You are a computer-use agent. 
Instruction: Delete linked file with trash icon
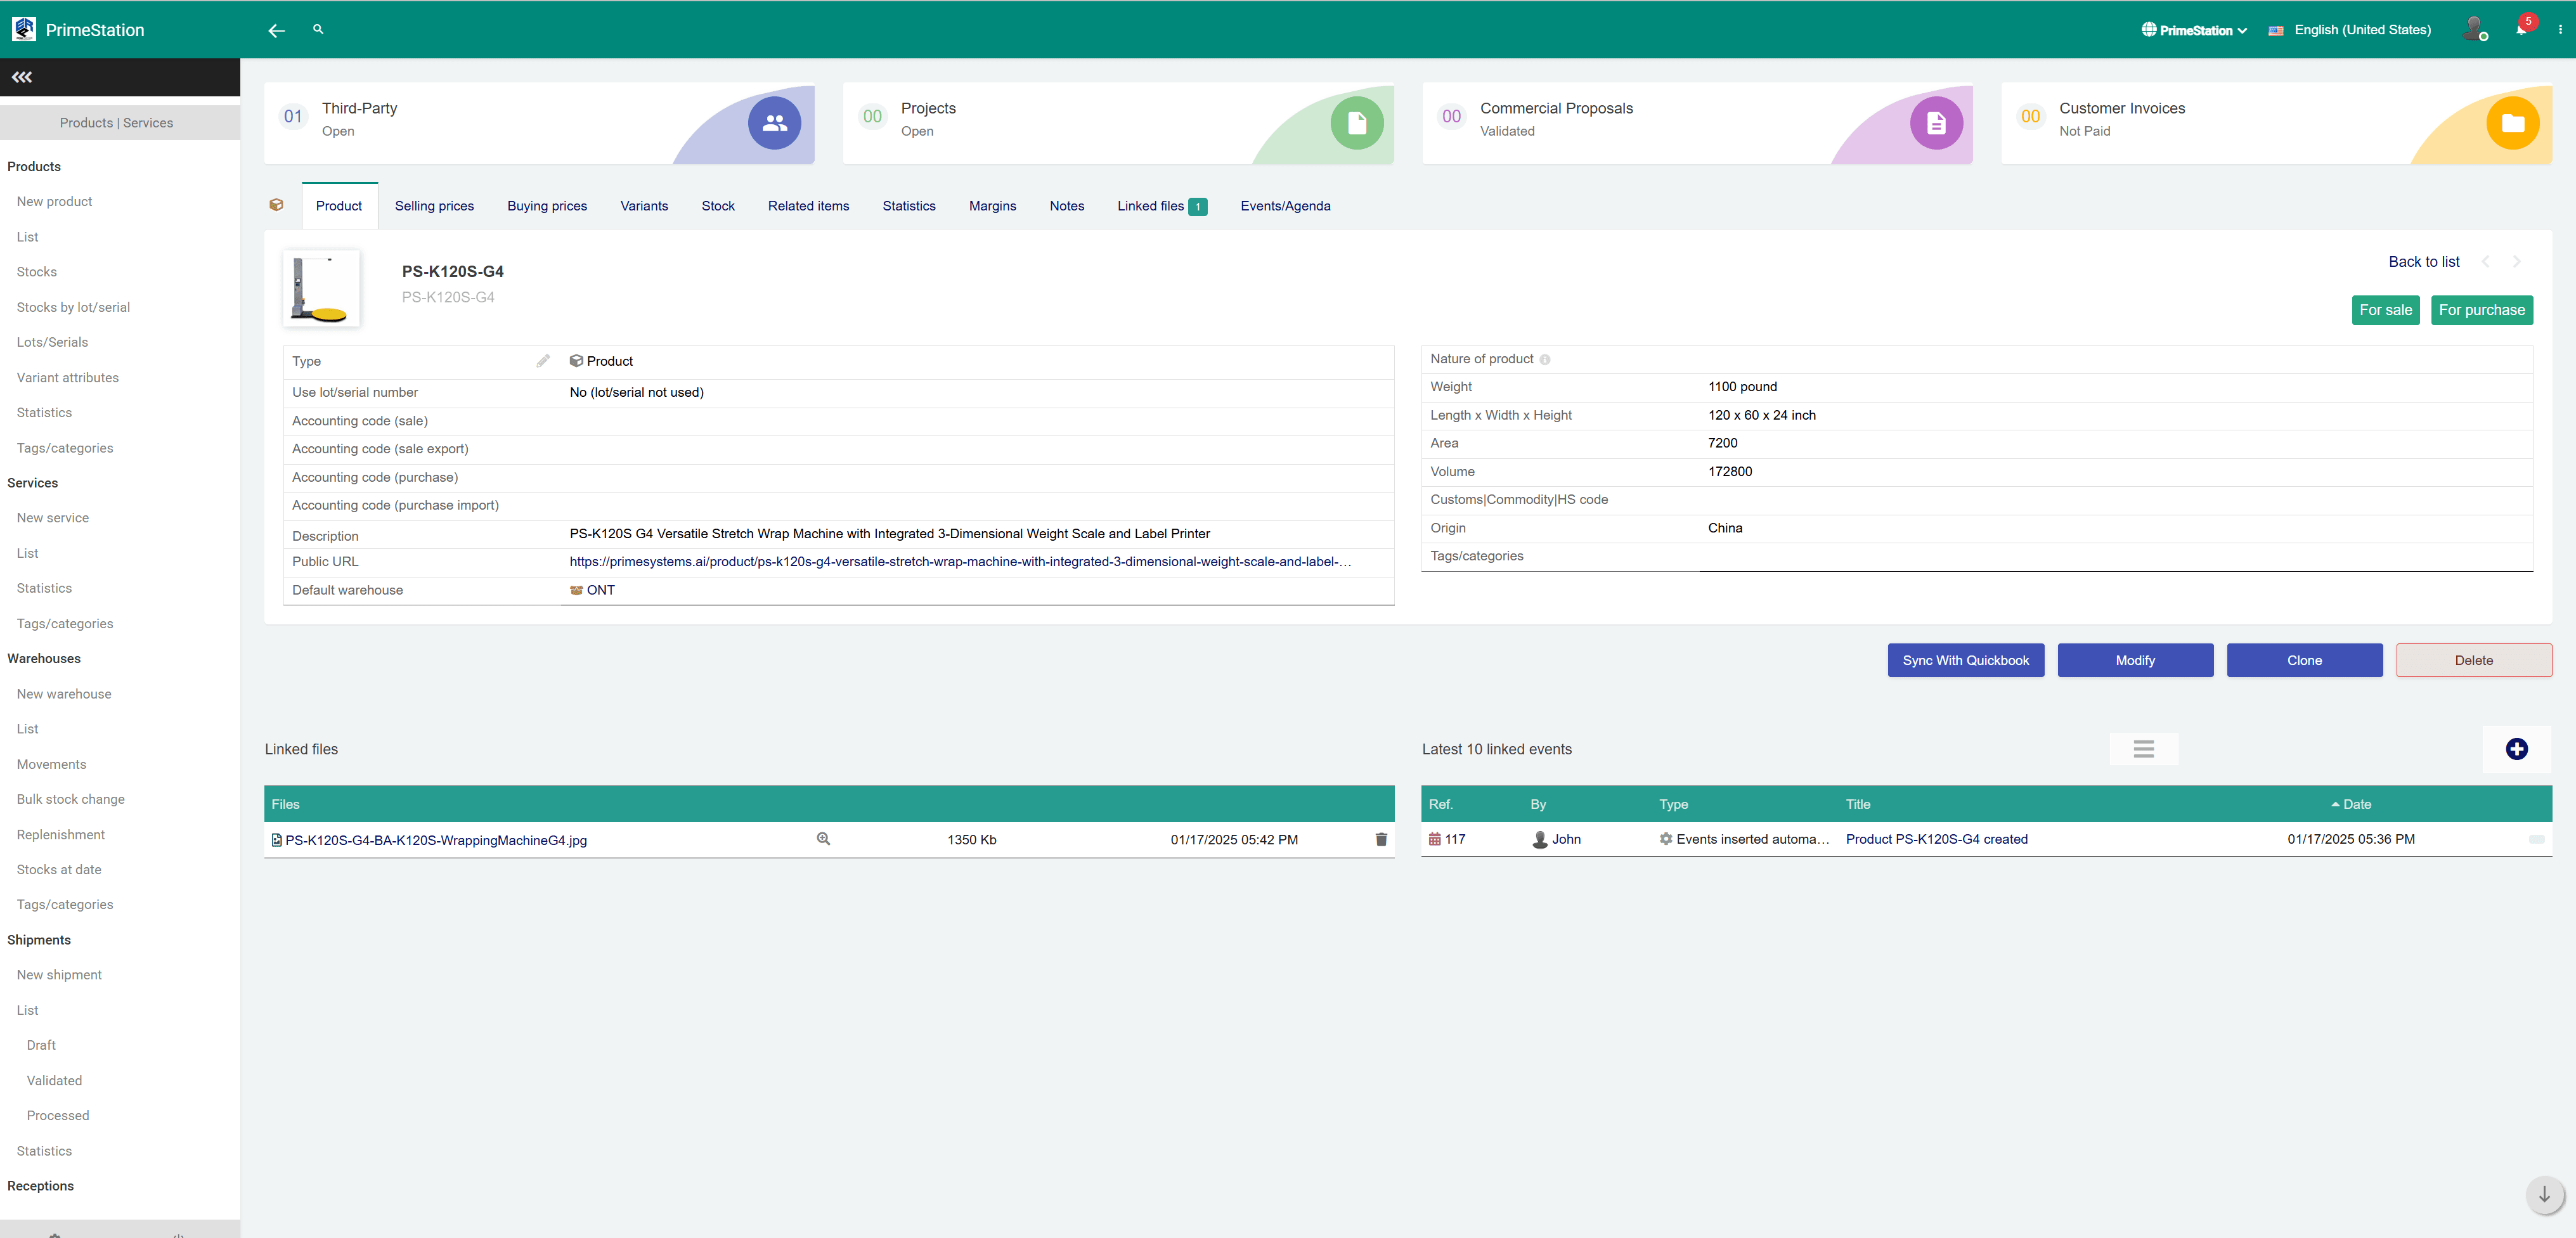1381,840
